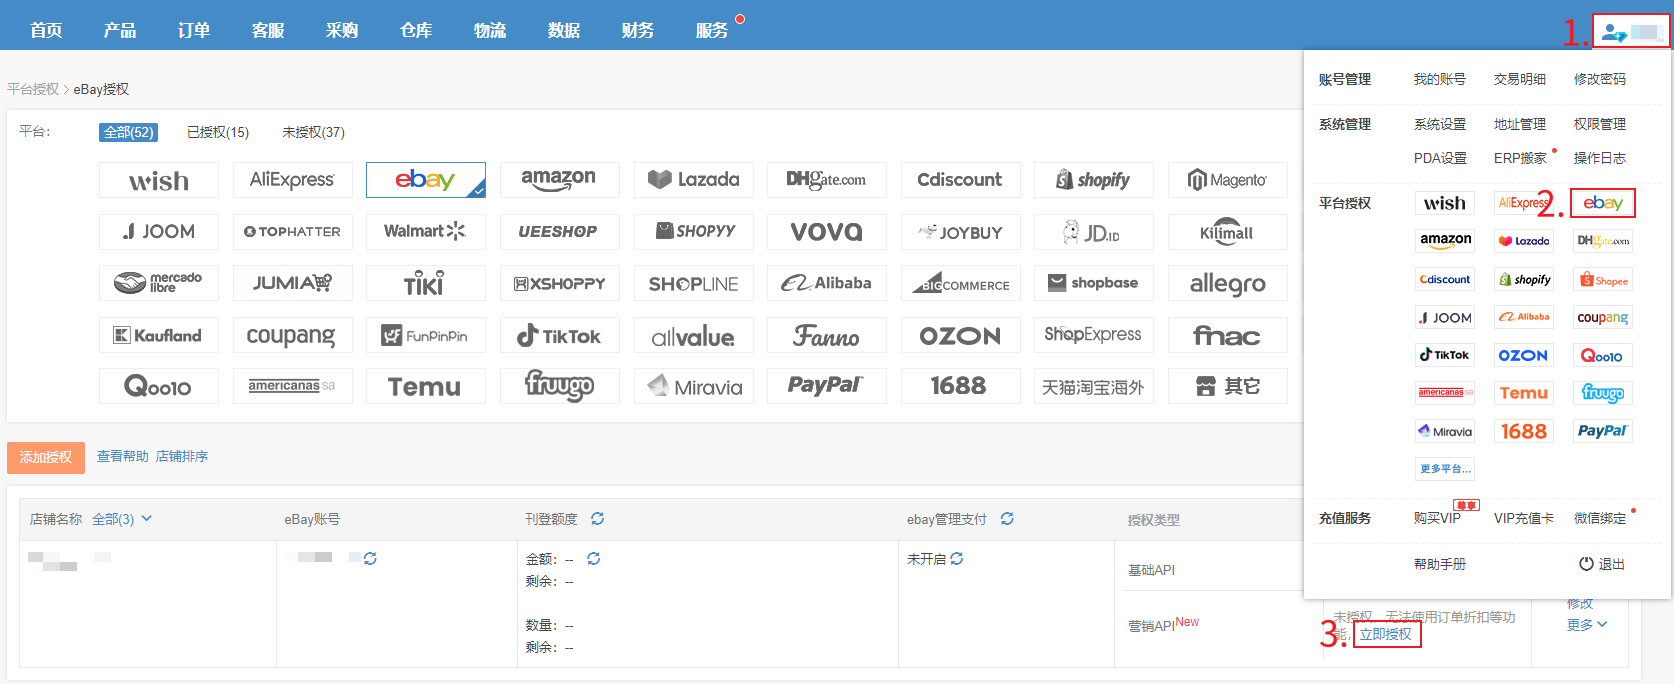Expand the 更多 actions dropdown in the row
The height and width of the screenshot is (684, 1674).
pyautogui.click(x=1587, y=625)
